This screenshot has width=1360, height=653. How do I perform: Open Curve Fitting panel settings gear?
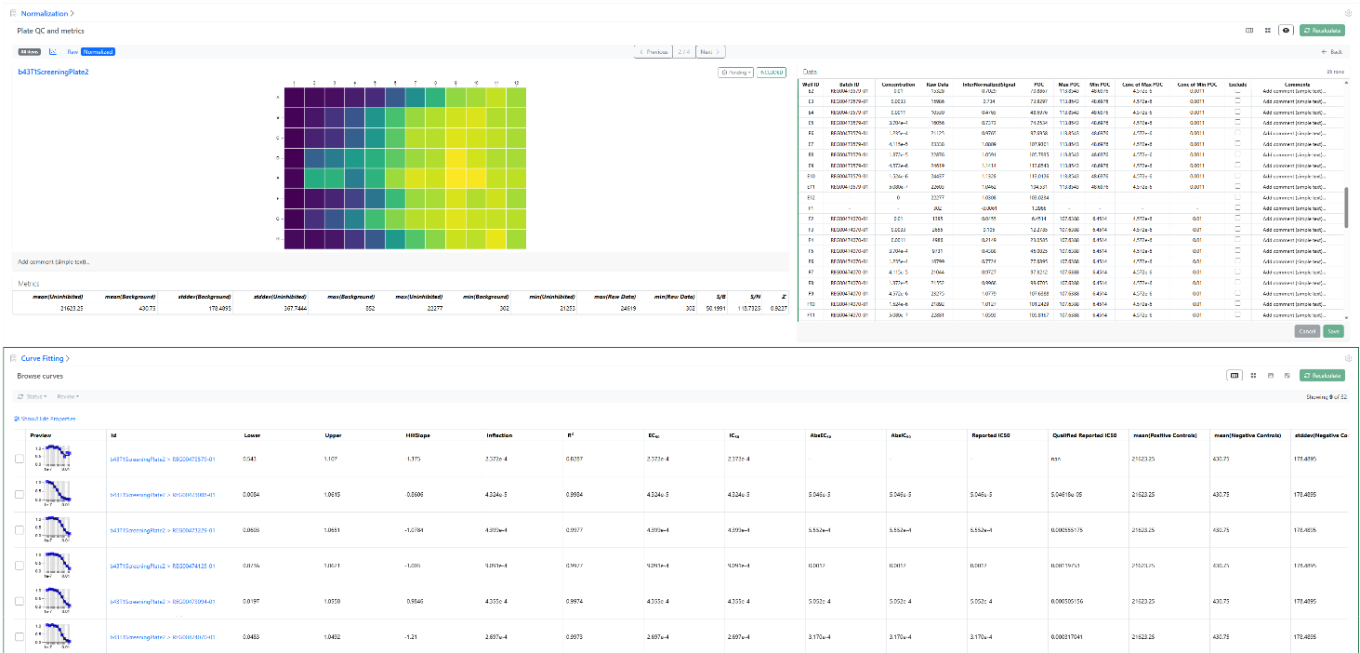(1348, 358)
